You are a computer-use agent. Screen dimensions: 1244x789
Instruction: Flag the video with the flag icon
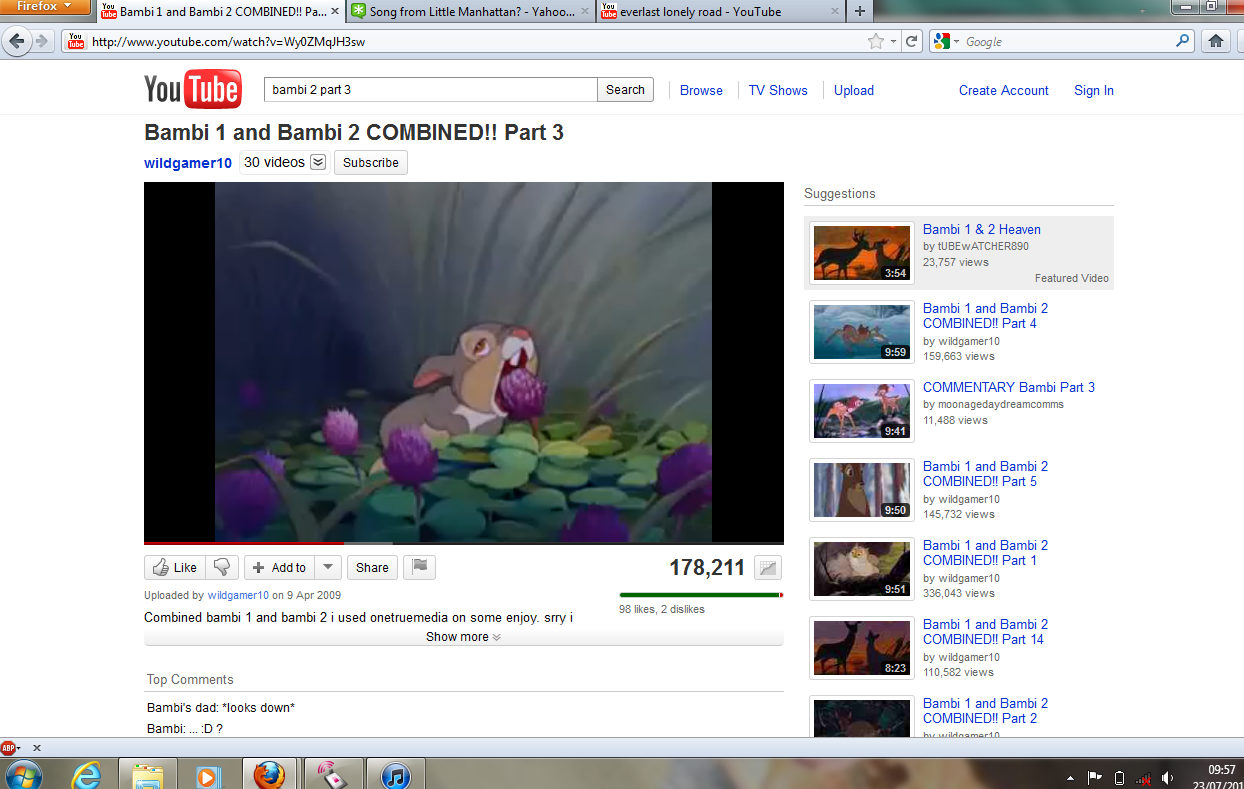pos(420,567)
